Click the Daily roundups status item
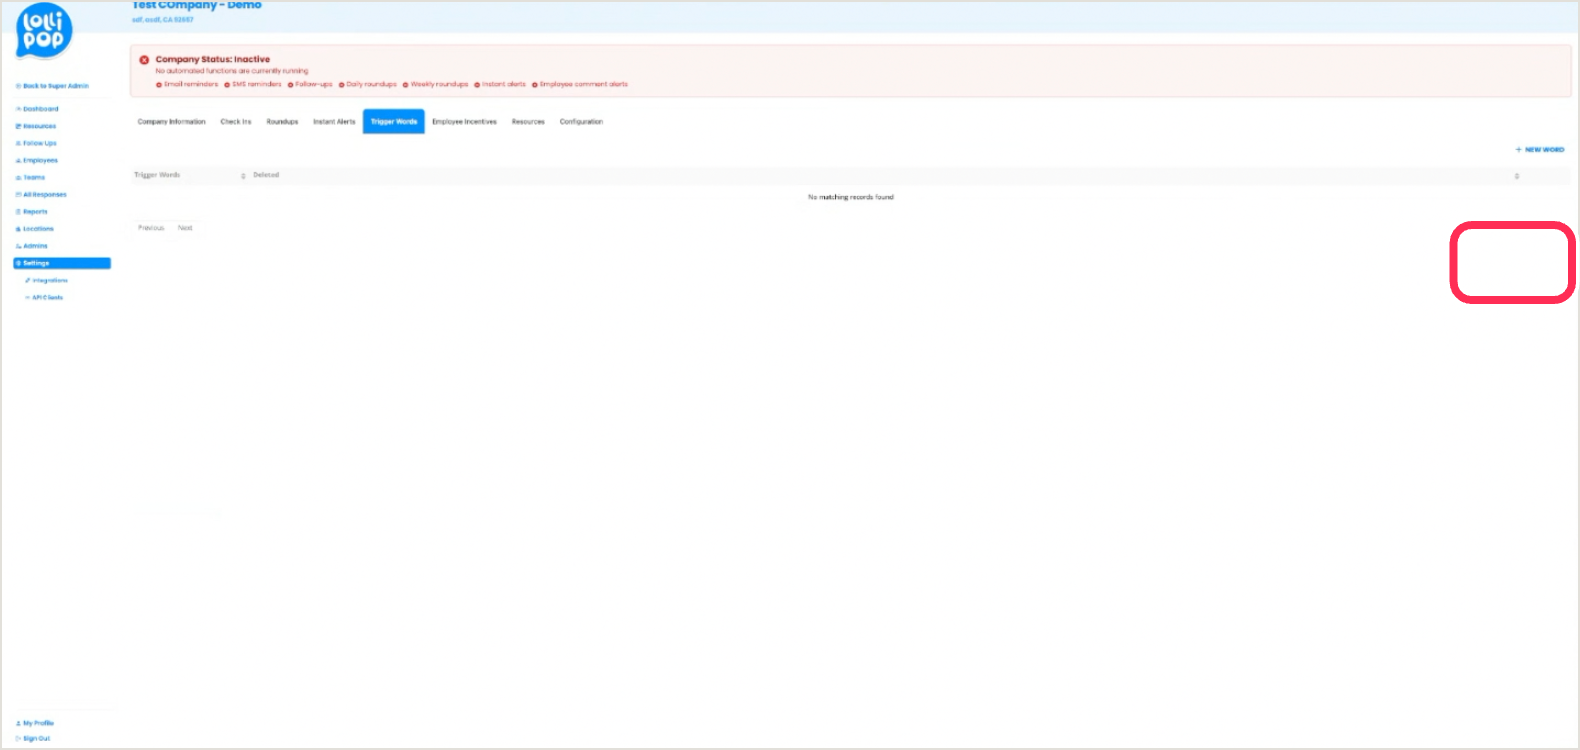The image size is (1580, 750). (x=368, y=84)
